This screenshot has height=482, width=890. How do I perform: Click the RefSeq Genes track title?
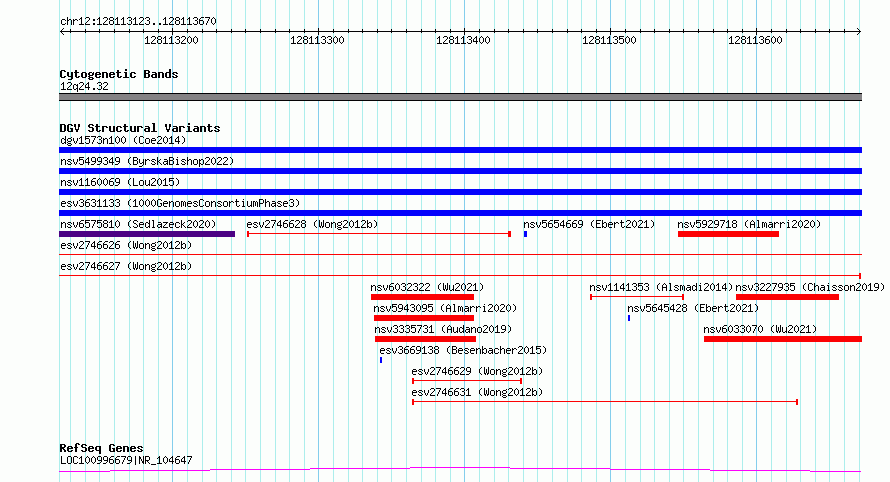101,448
